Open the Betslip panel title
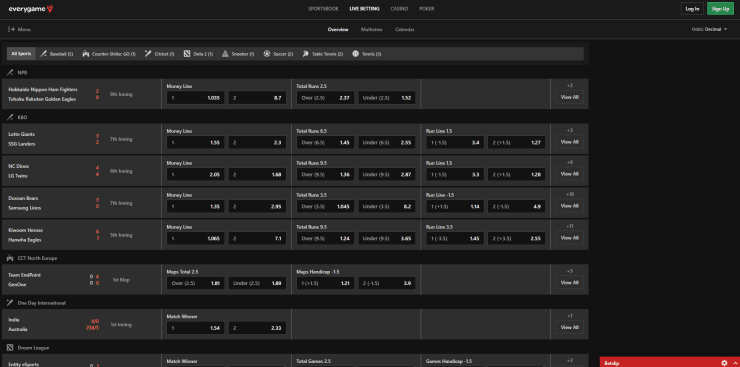Viewport: 740px width, 367px height. (612, 363)
